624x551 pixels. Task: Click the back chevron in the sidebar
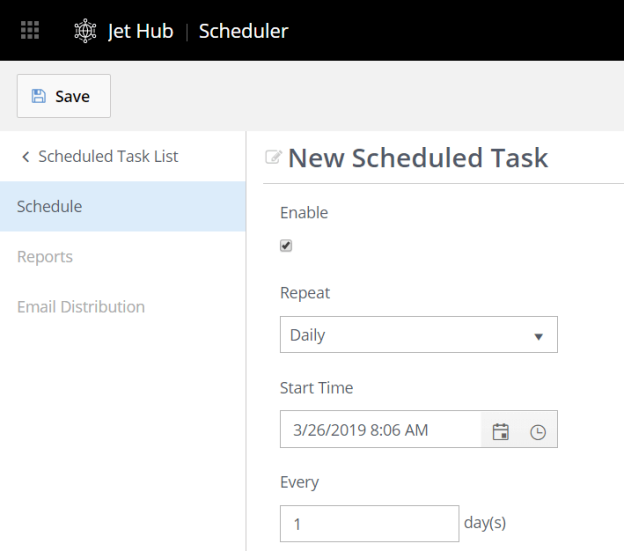pos(25,157)
